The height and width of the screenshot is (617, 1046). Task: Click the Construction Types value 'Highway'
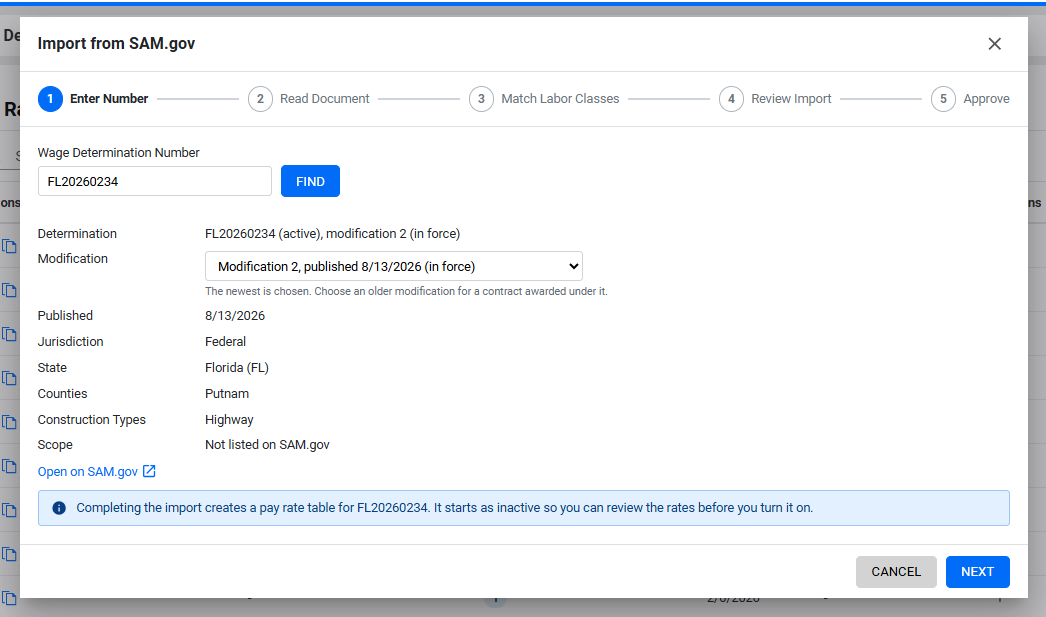(229, 420)
